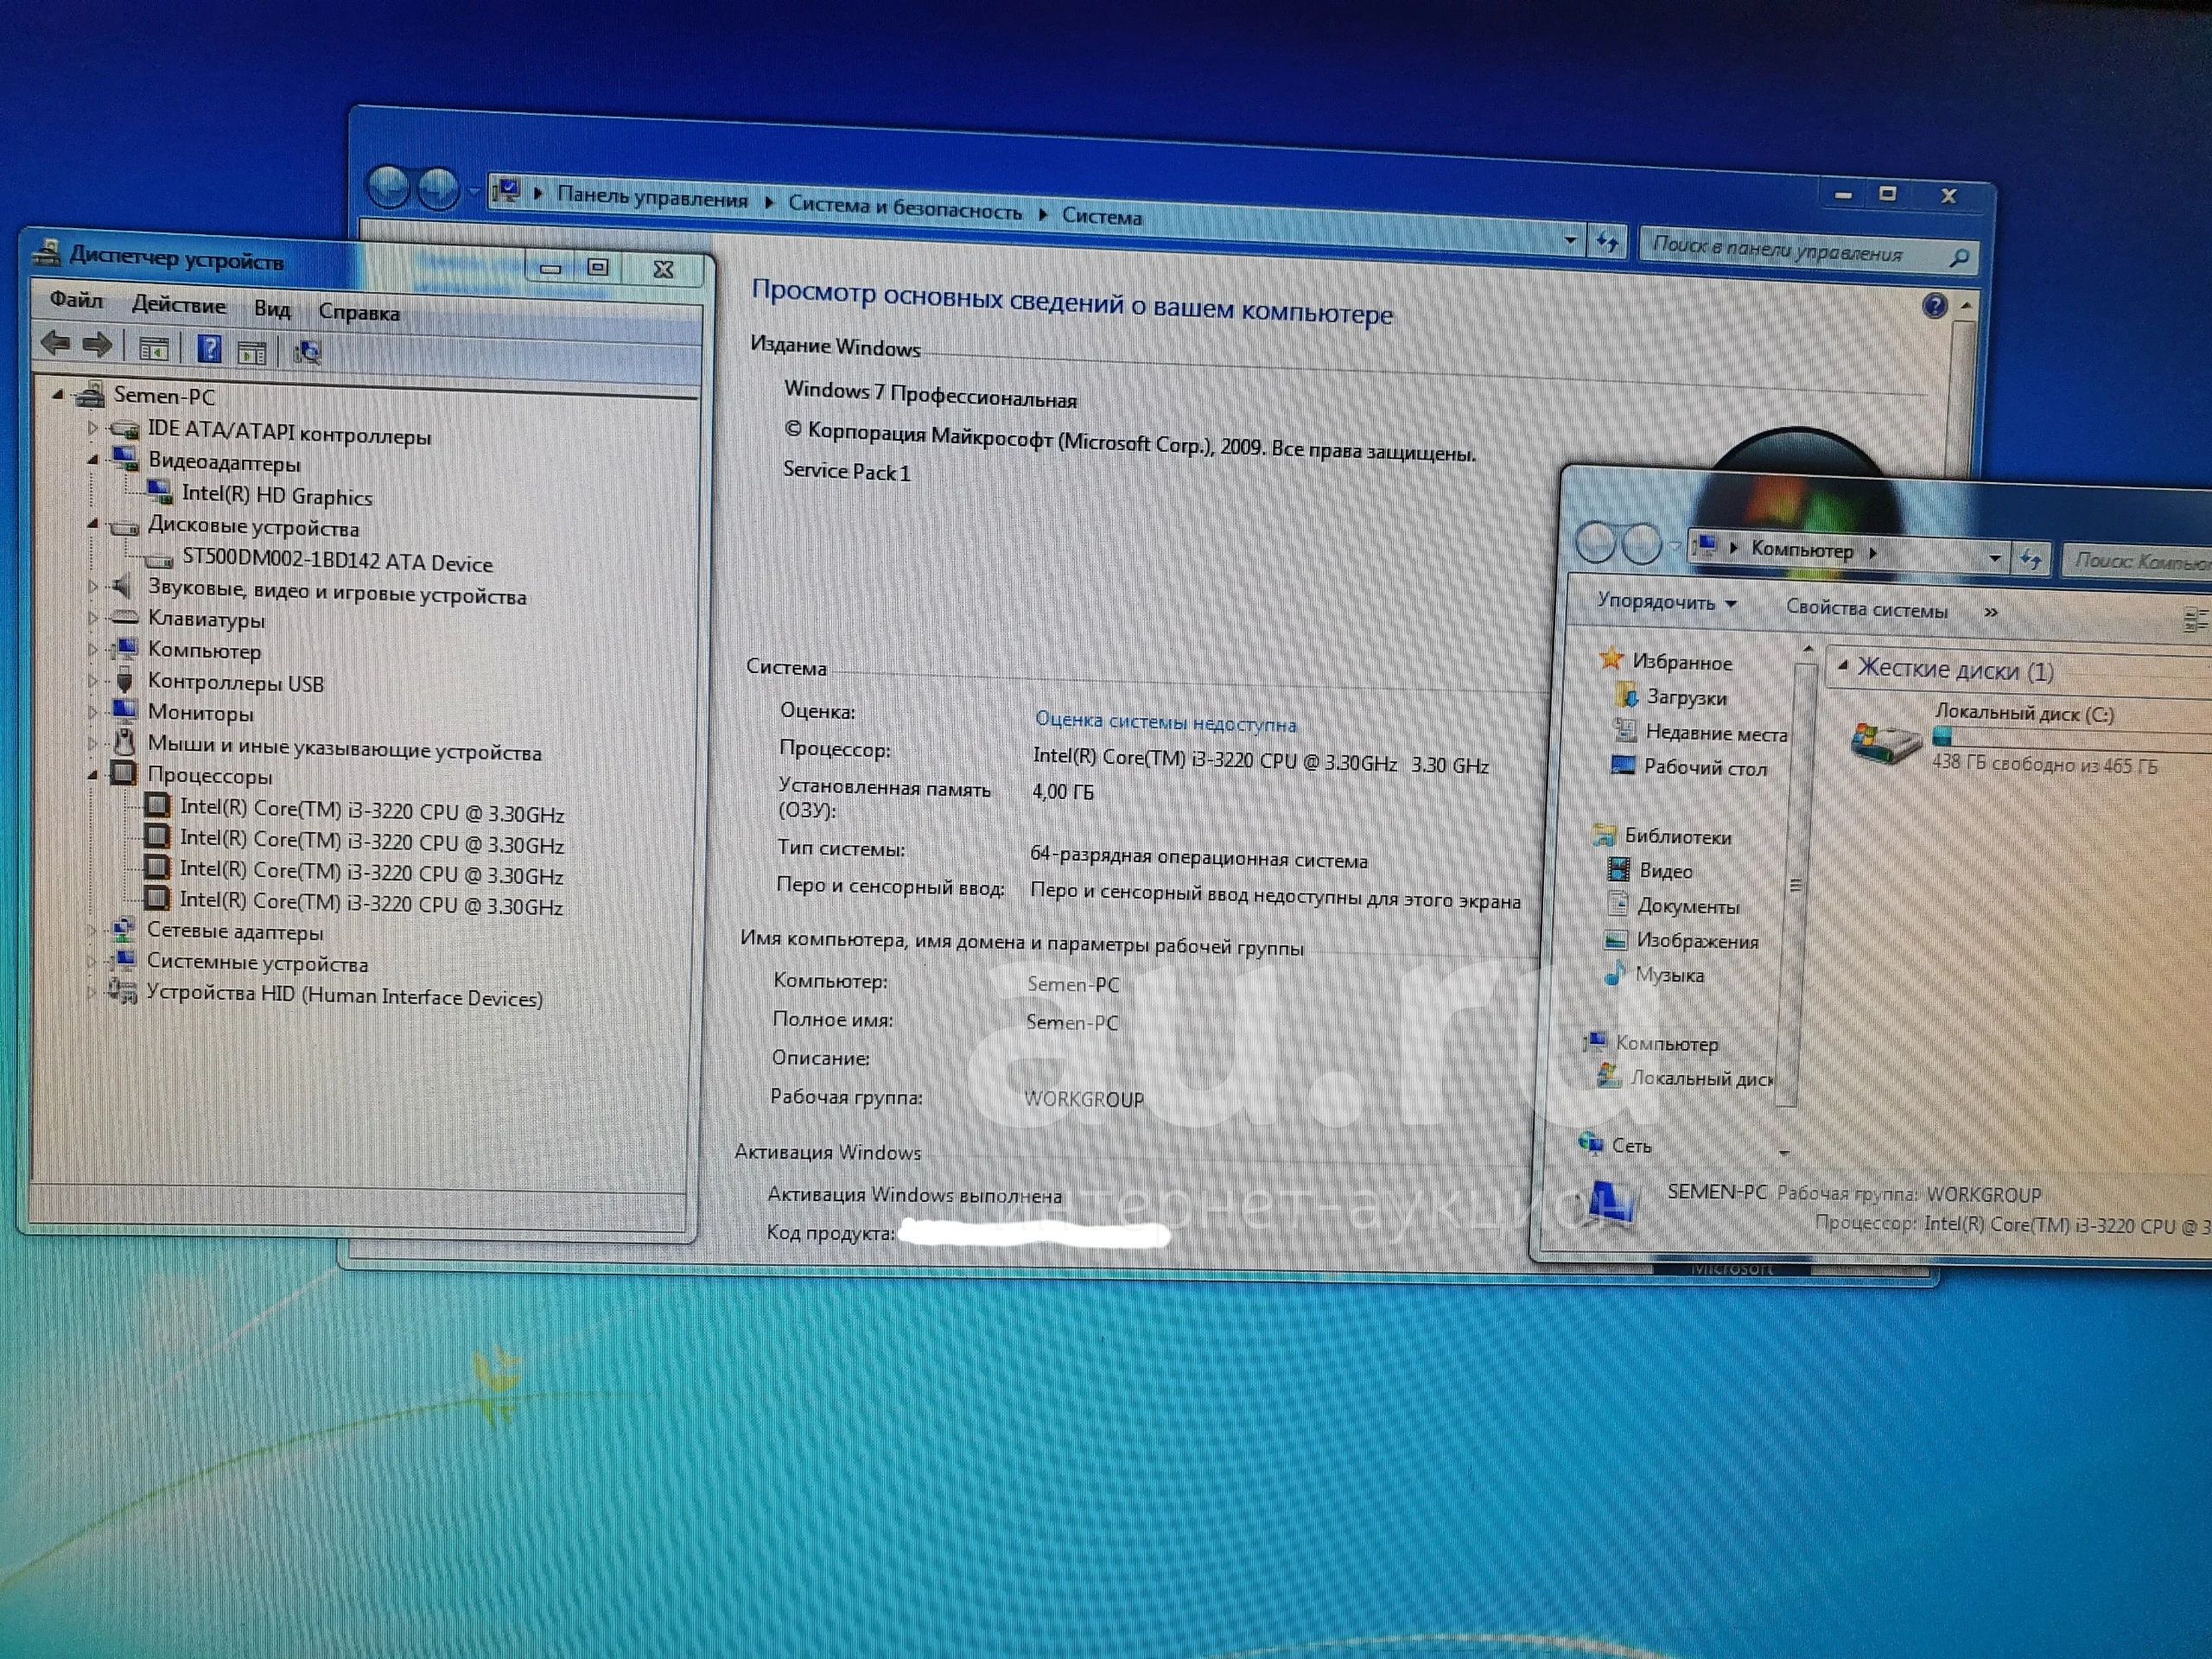Viewport: 2212px width, 1659px height.
Task: Click the show/hide console tree toolbar icon
Action: tap(154, 348)
